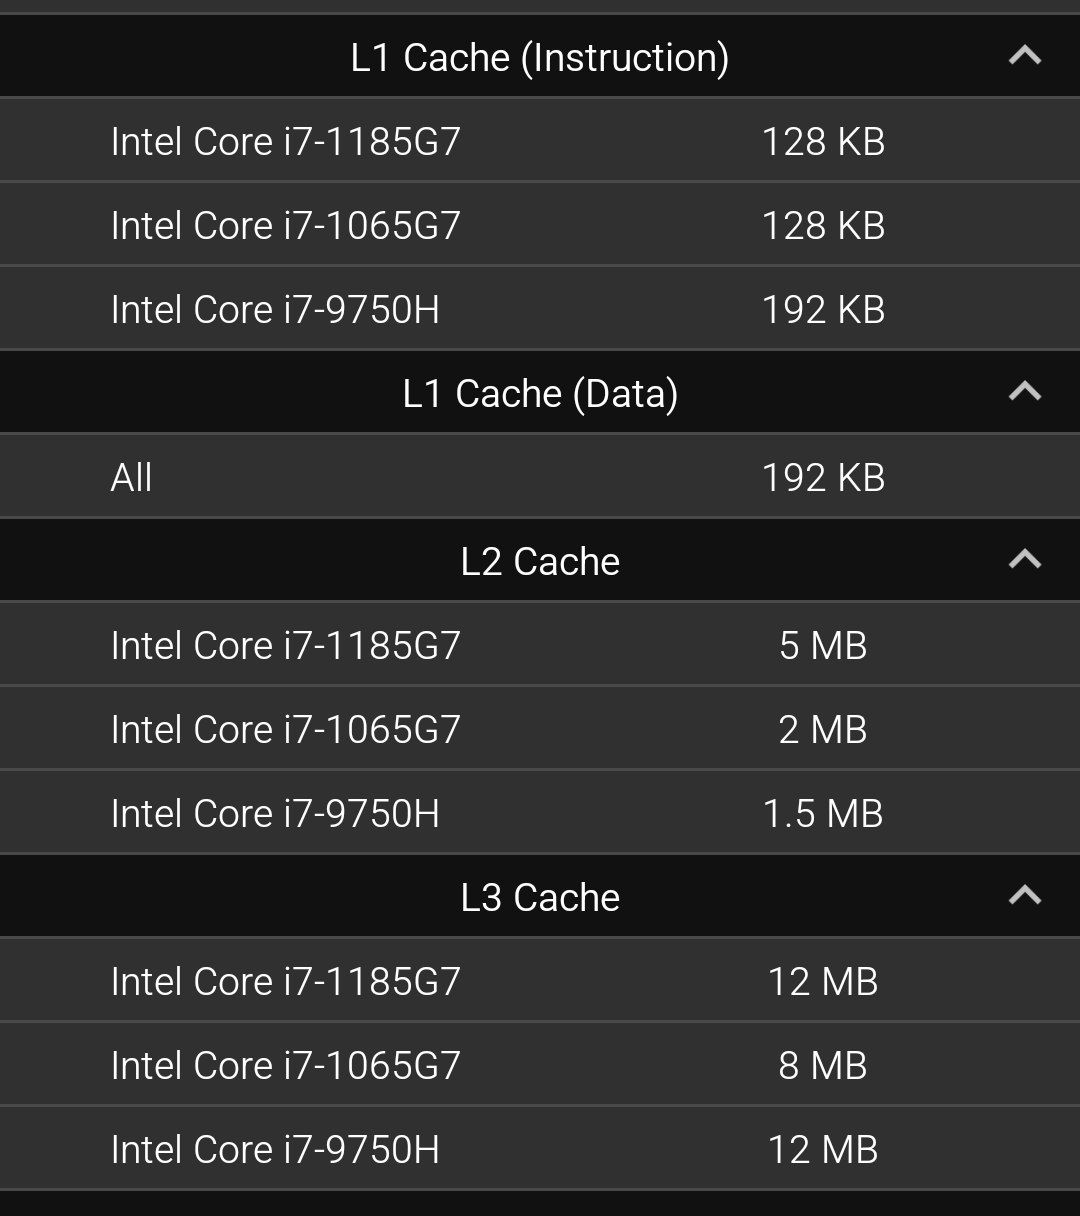
Task: Select i7-1185G7 row under L1 Instruction cache
Action: [540, 141]
